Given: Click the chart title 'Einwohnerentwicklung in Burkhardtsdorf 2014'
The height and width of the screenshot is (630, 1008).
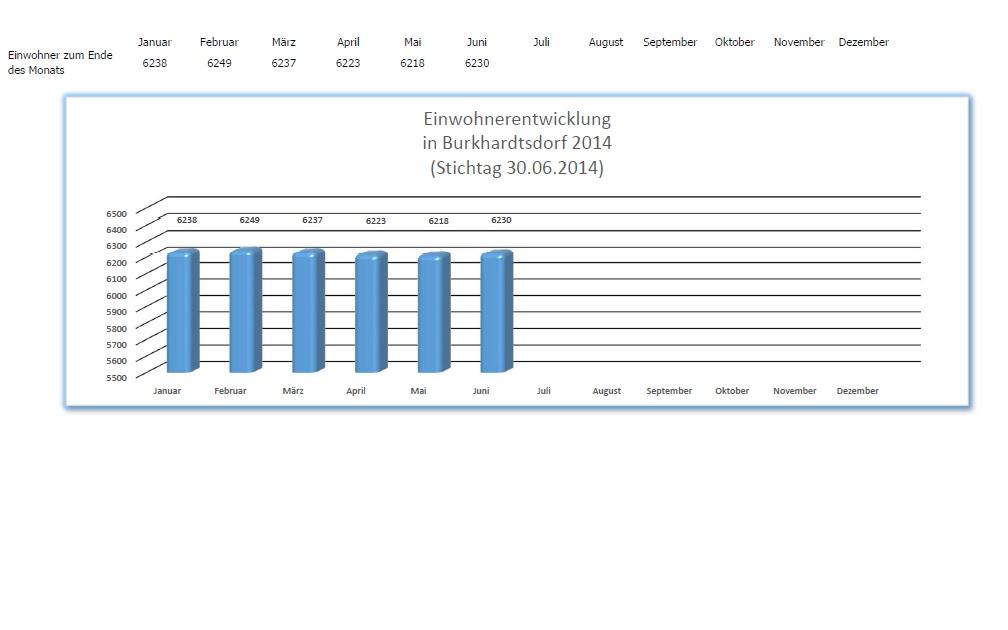Looking at the screenshot, I should click(x=516, y=143).
